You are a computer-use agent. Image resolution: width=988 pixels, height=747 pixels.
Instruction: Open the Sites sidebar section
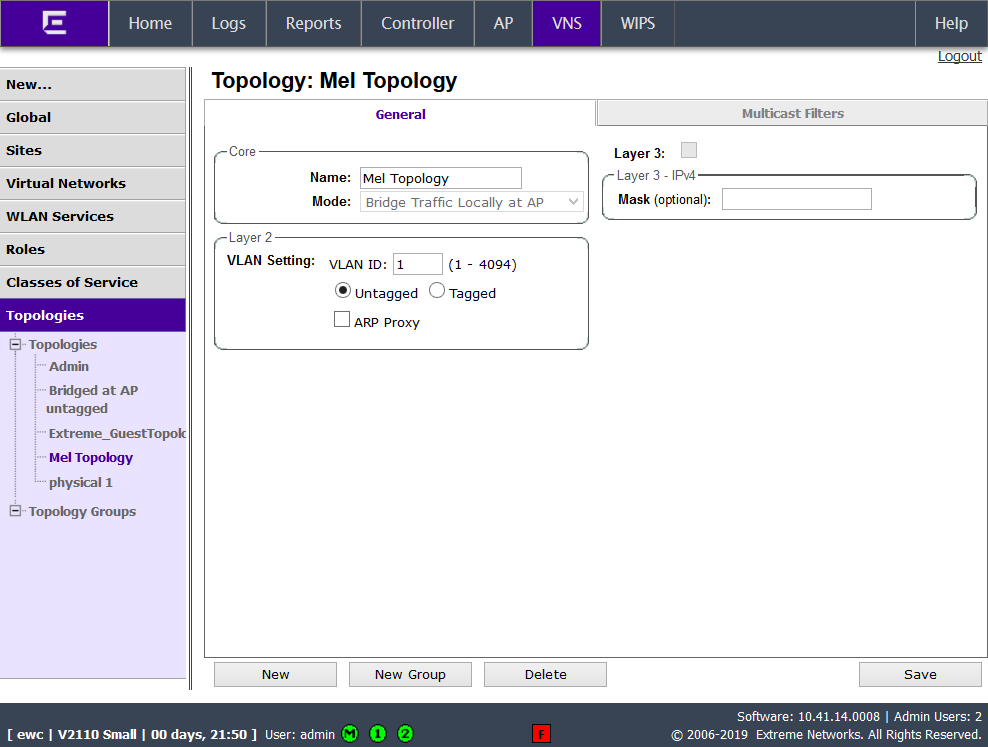[x=93, y=151]
